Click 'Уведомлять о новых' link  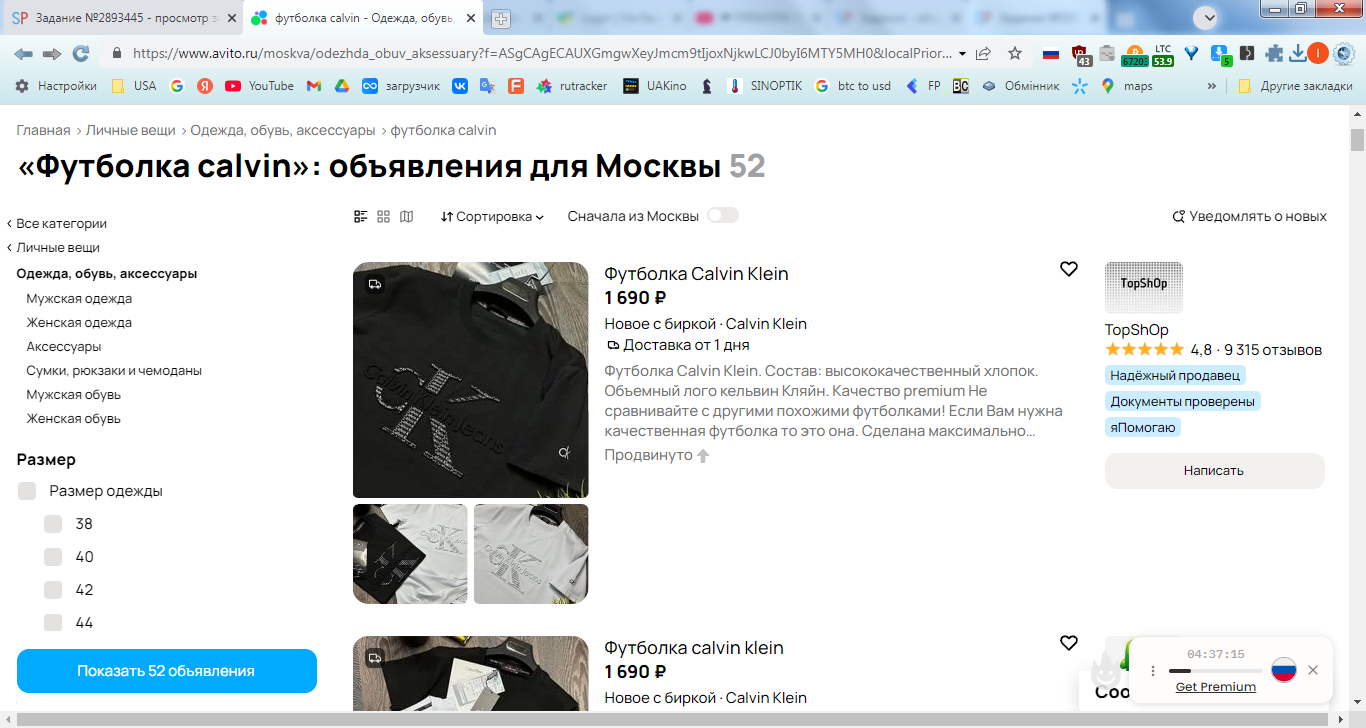tap(1250, 216)
